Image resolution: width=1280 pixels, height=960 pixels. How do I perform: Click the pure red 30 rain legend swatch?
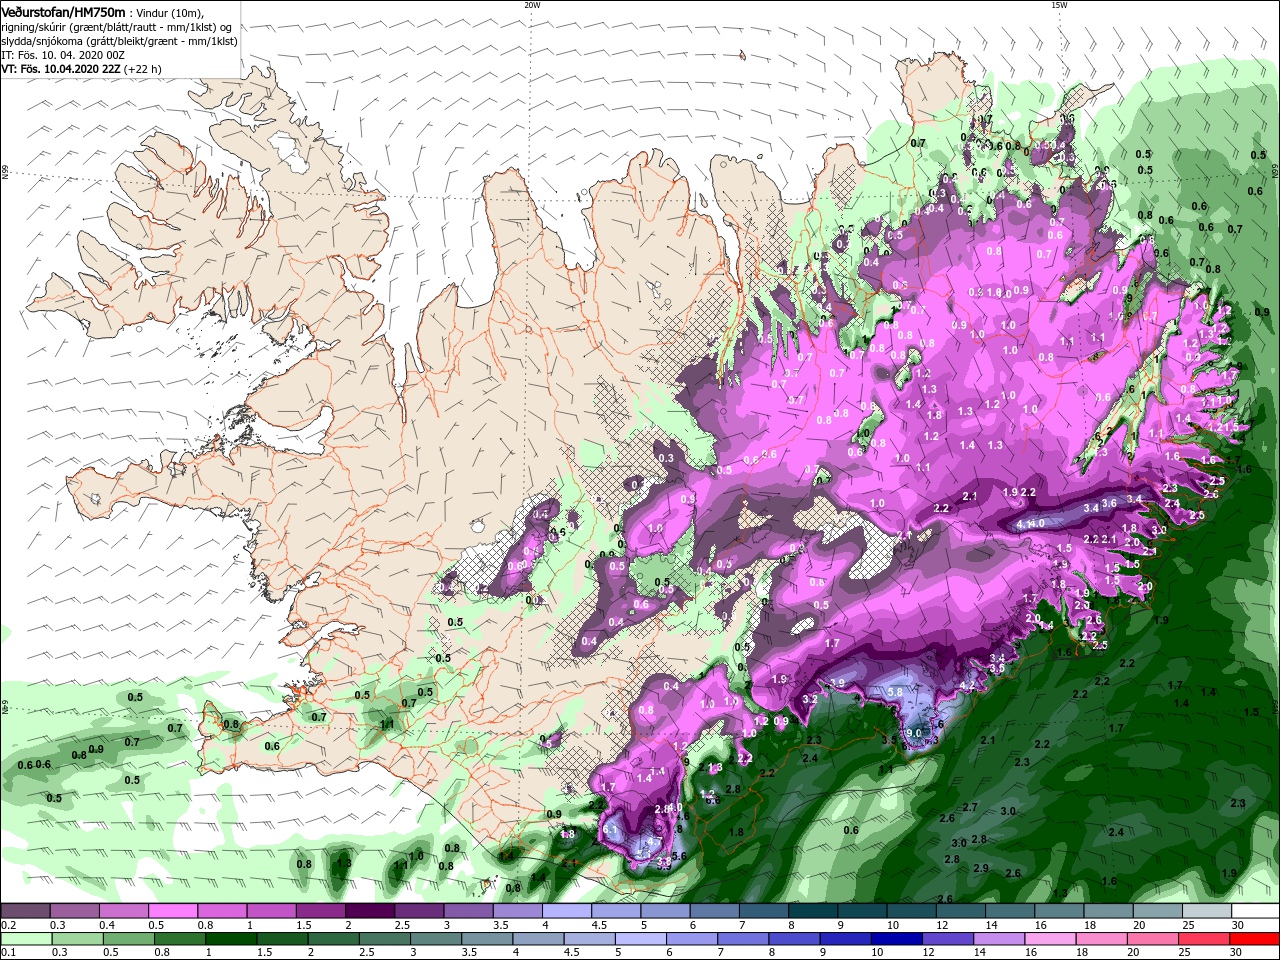point(1254,939)
